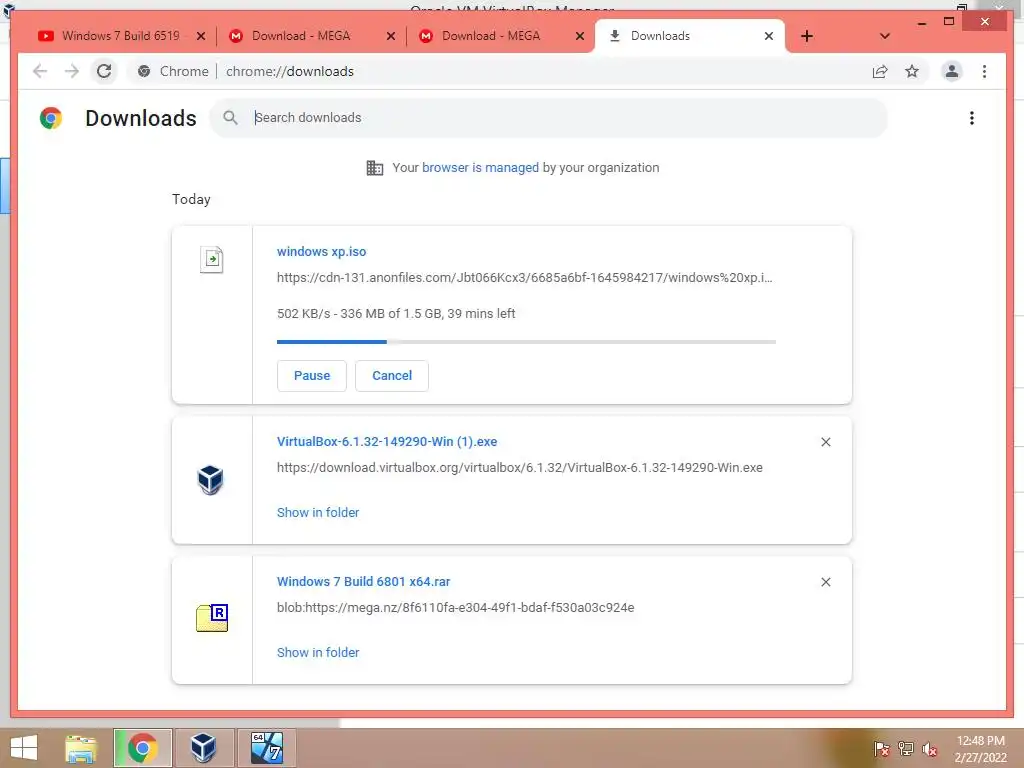Image resolution: width=1024 pixels, height=768 pixels.
Task: Switch to the Windows 7 Build 6519 tab
Action: pyautogui.click(x=120, y=36)
